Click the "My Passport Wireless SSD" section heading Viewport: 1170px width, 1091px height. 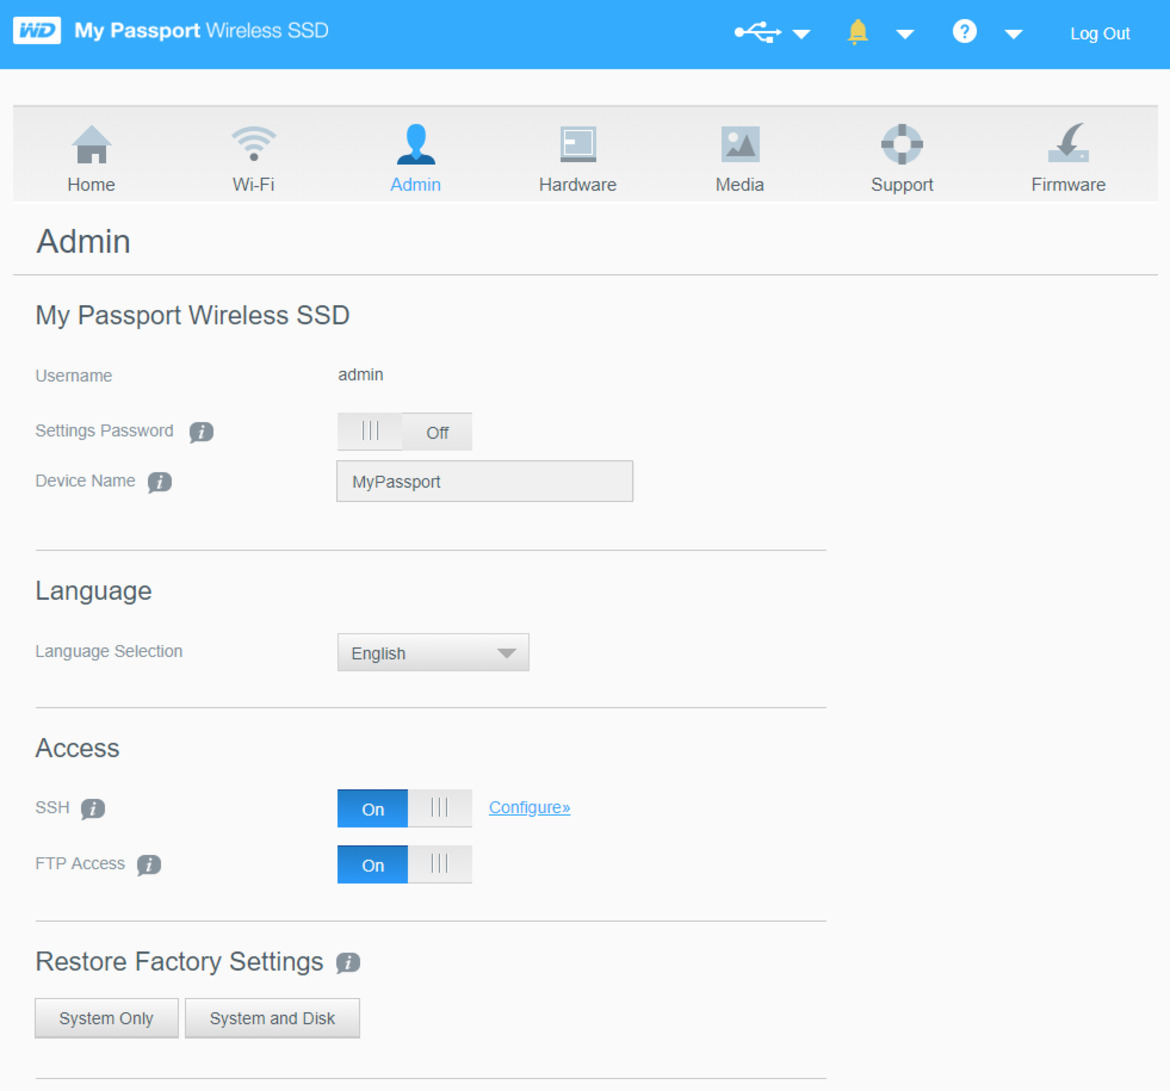(193, 316)
